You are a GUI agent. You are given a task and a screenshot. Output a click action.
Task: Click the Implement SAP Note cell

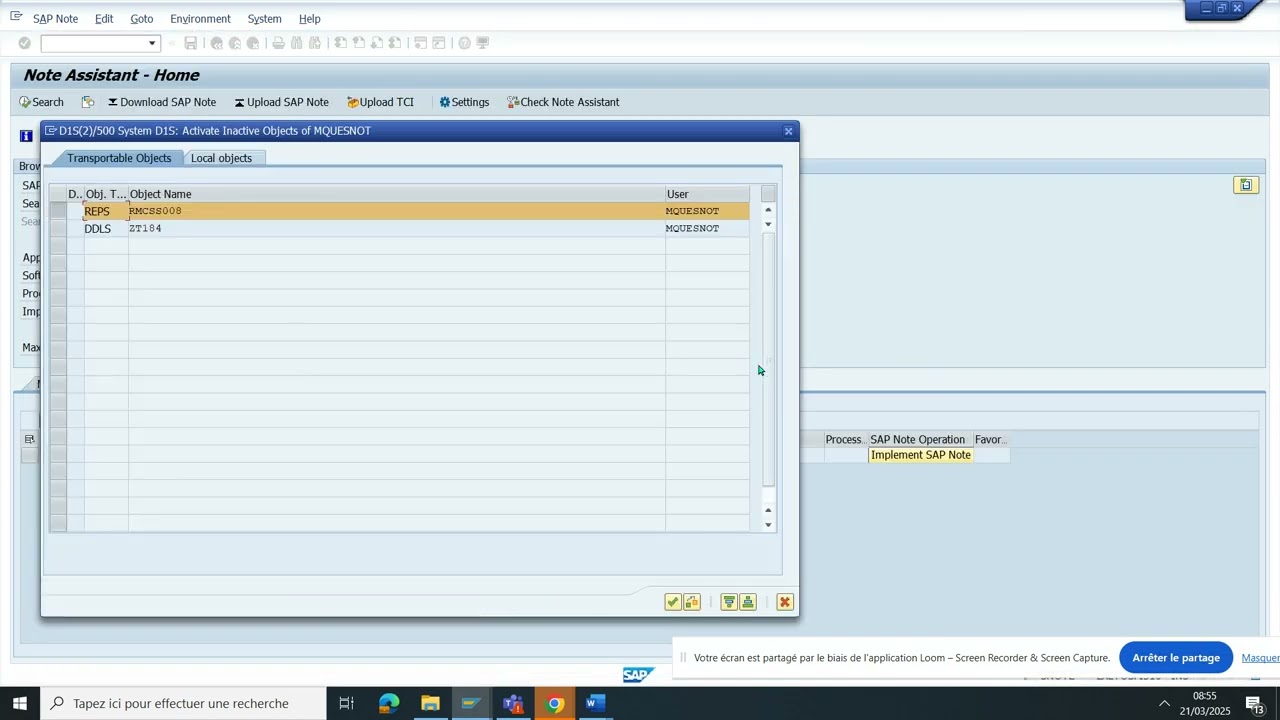click(921, 455)
